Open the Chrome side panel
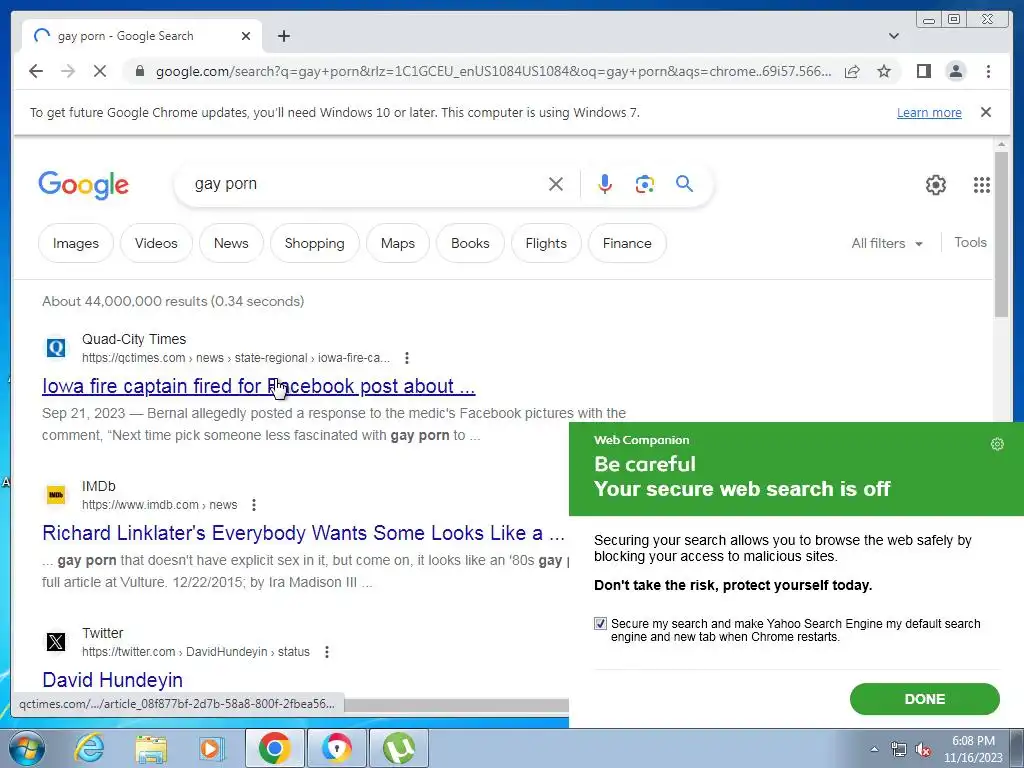The width and height of the screenshot is (1024, 768). pos(923,71)
